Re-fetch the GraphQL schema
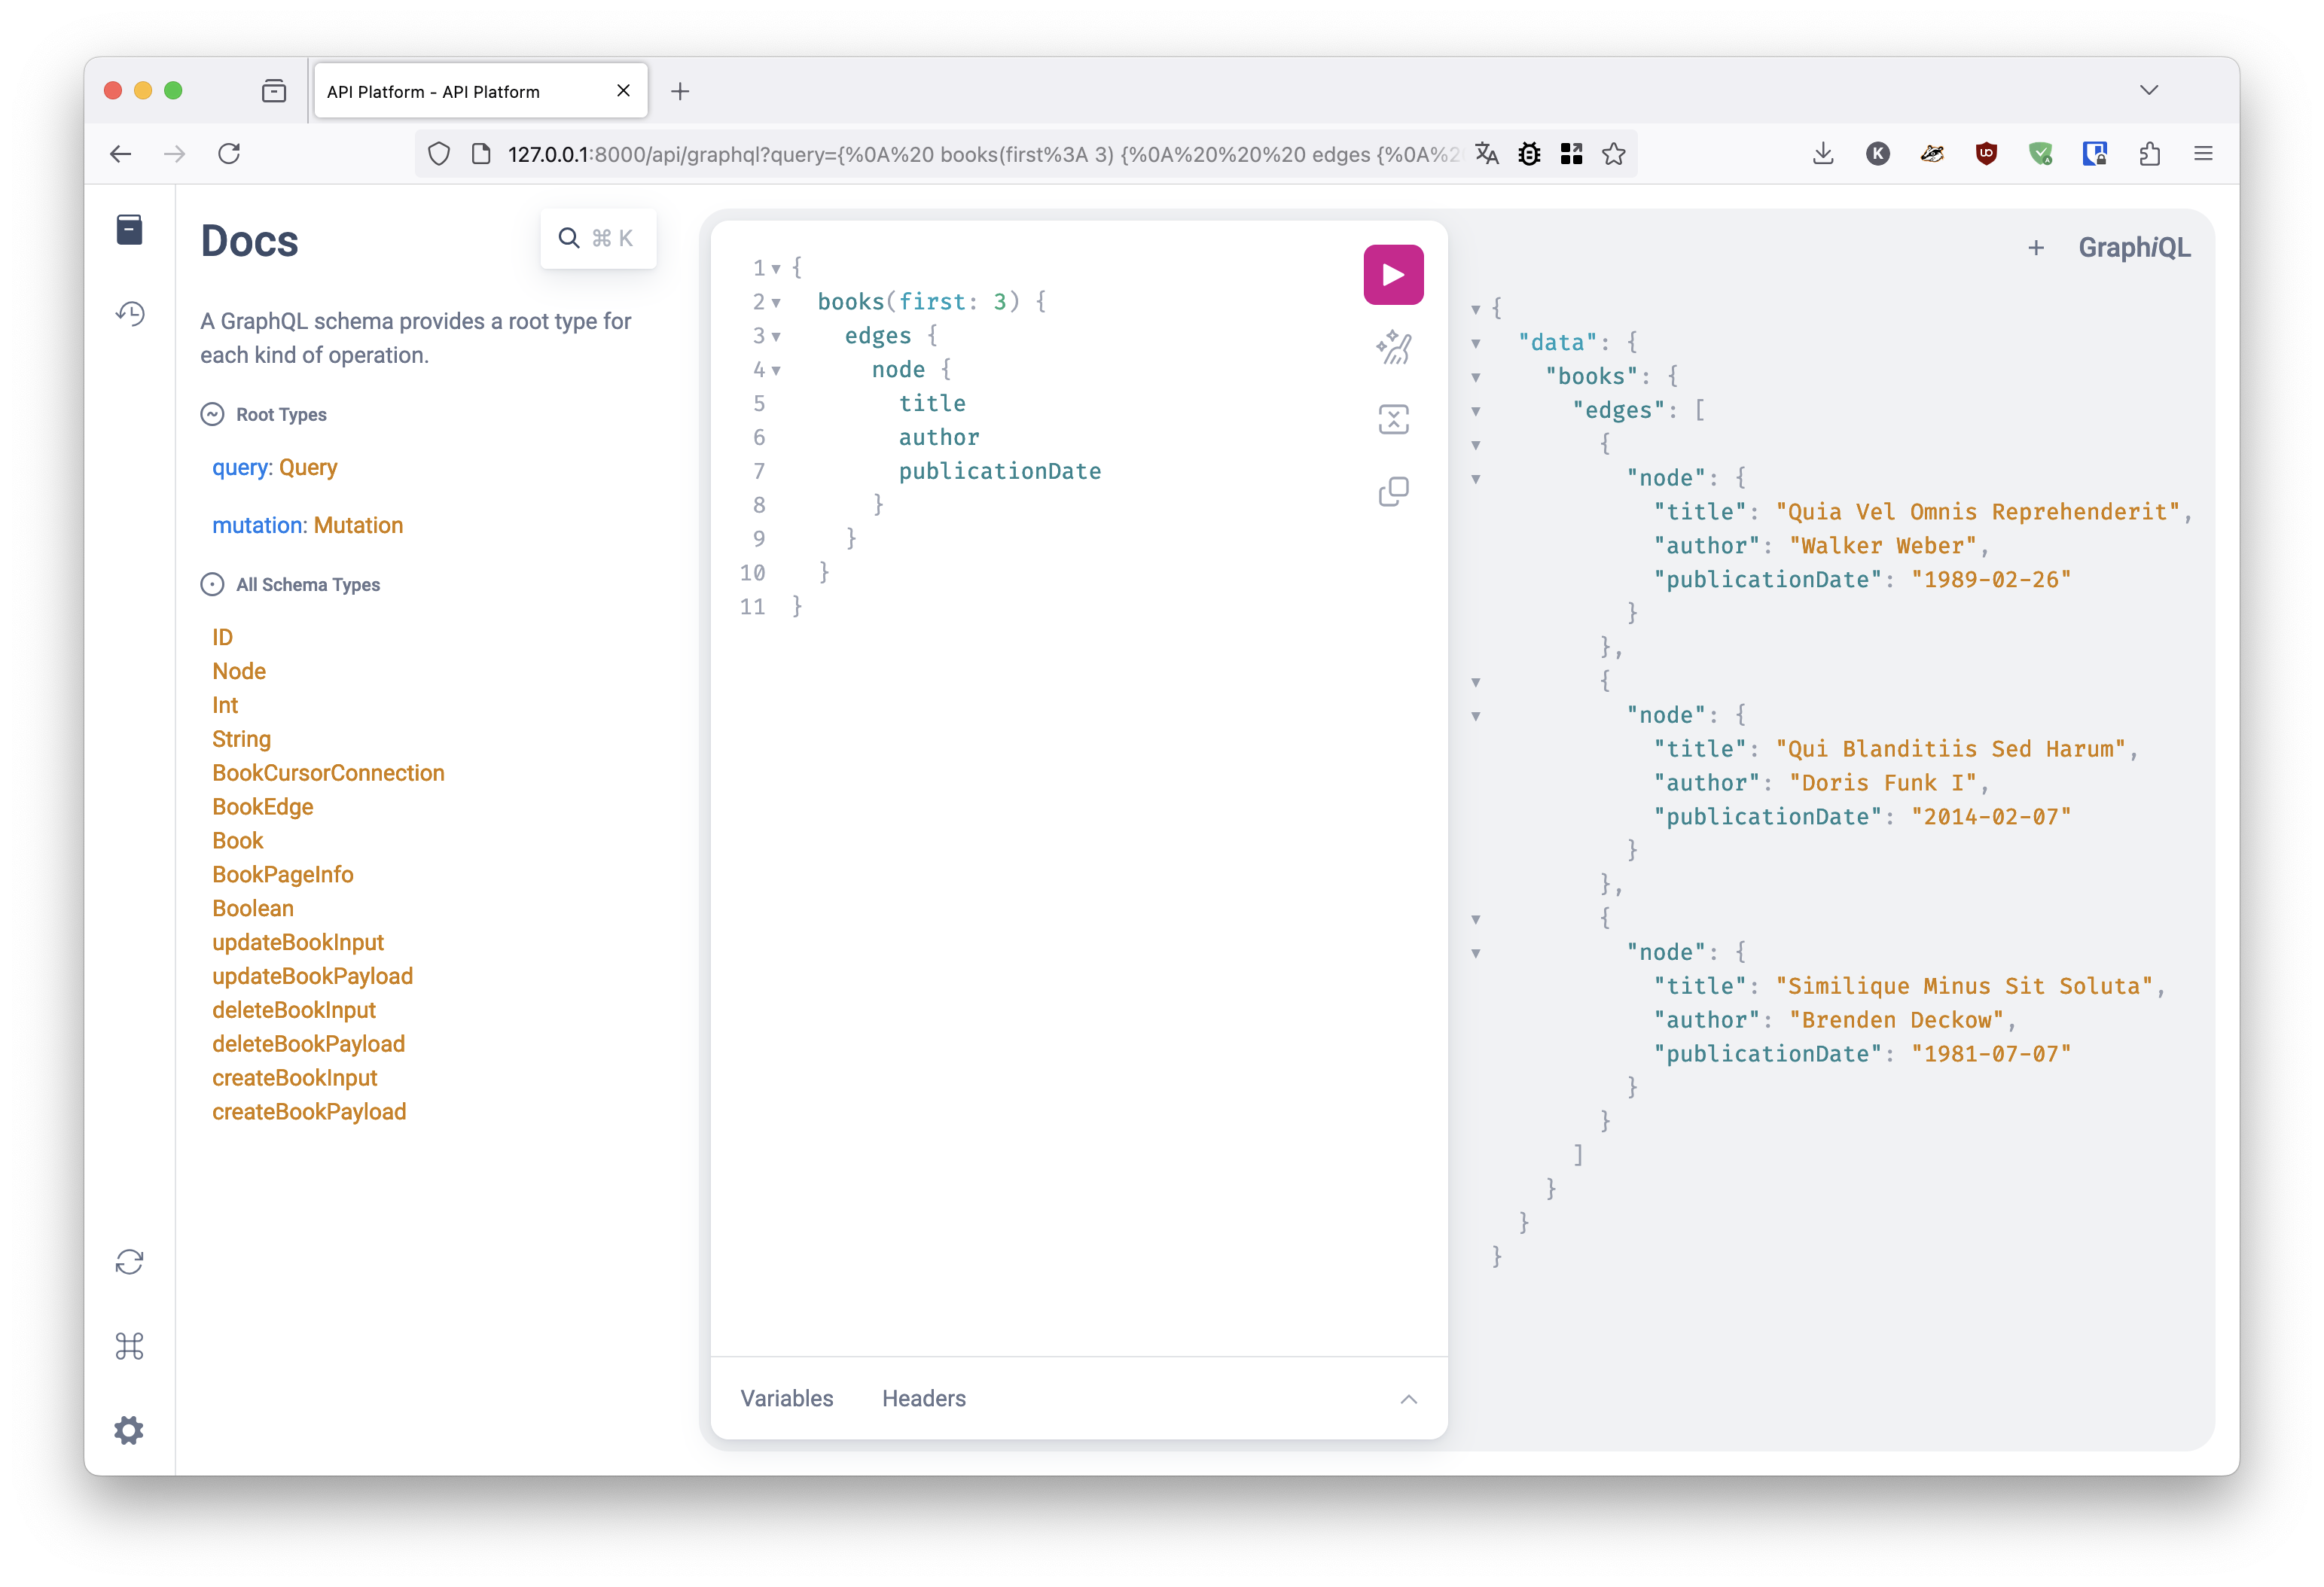The height and width of the screenshot is (1587, 2324). coord(129,1262)
